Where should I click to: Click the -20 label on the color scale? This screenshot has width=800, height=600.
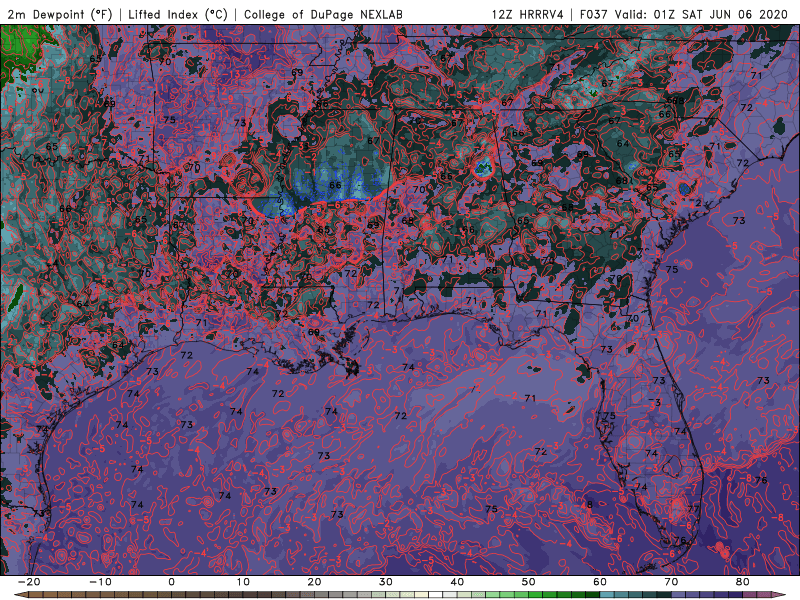[29, 582]
